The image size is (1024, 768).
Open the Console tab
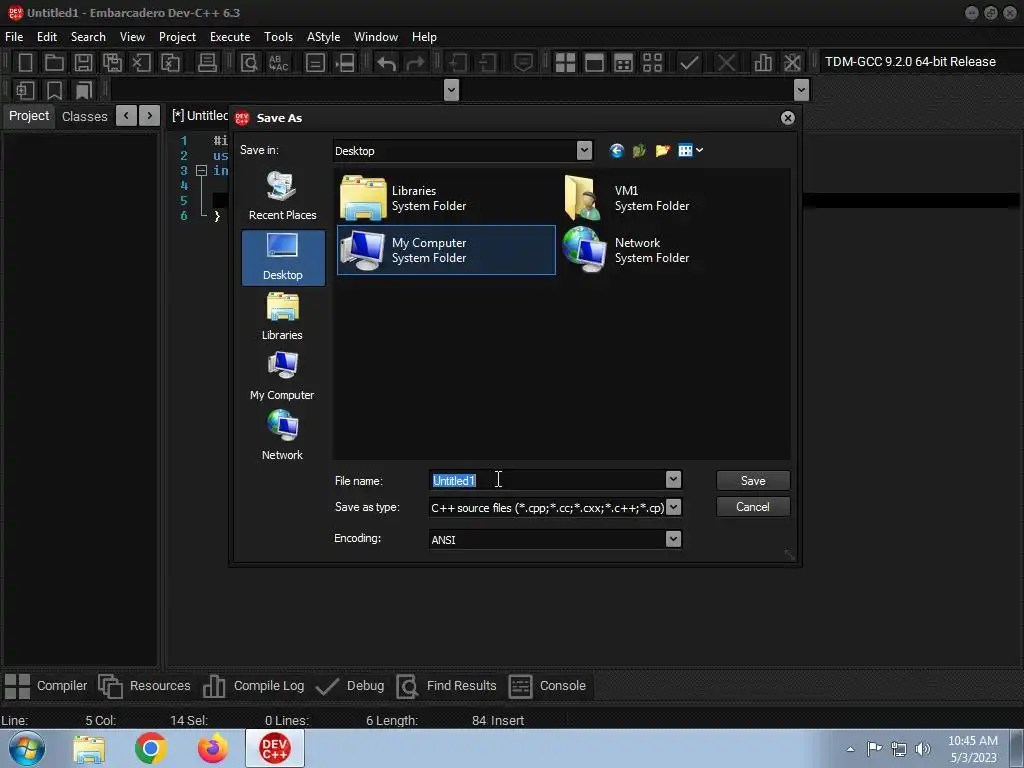pyautogui.click(x=547, y=686)
